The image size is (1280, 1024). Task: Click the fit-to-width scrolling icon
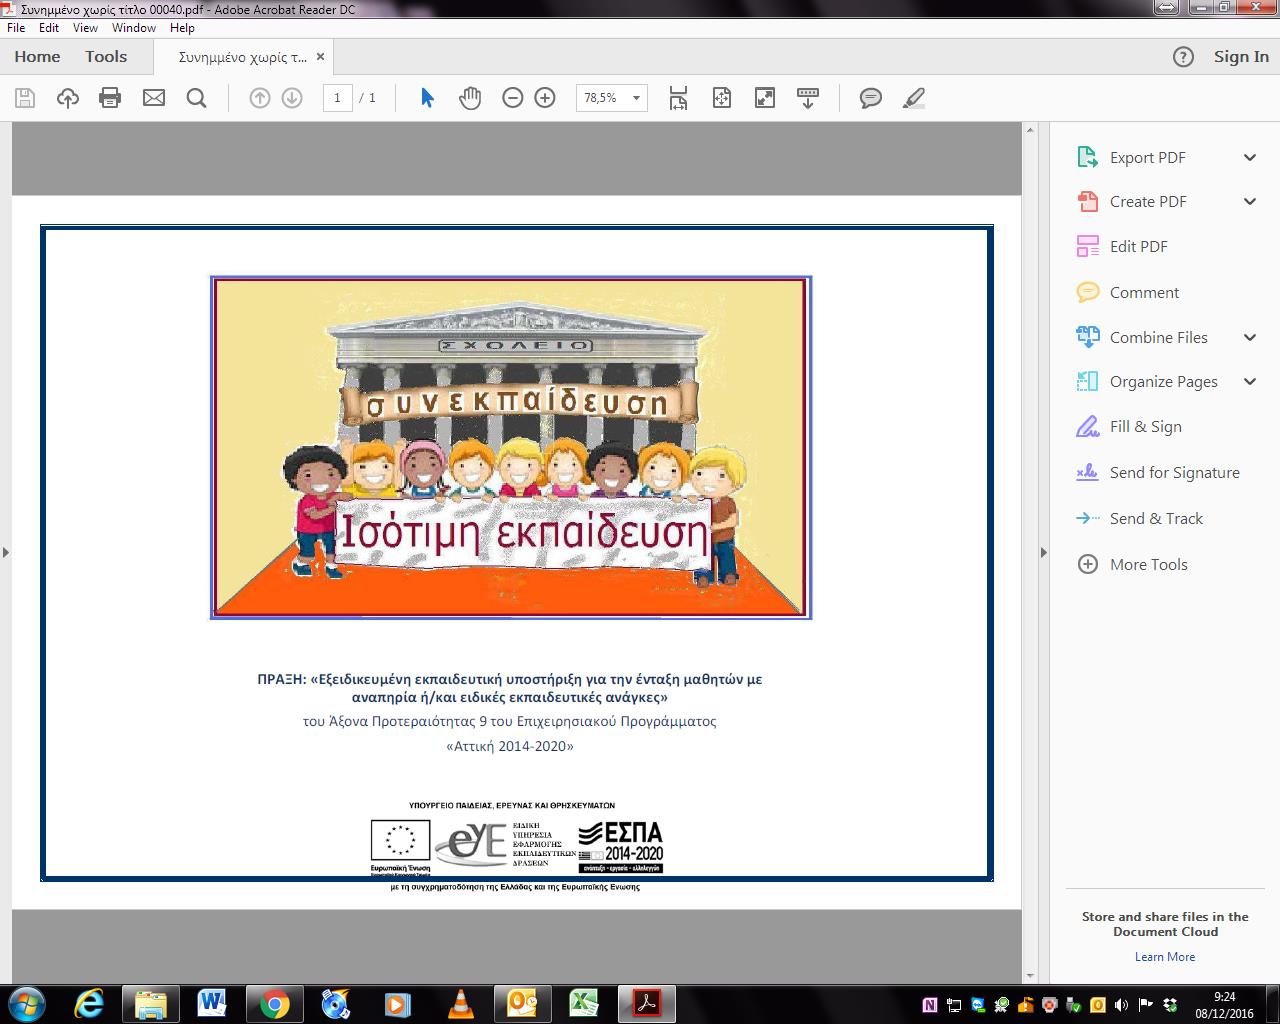pyautogui.click(x=678, y=98)
